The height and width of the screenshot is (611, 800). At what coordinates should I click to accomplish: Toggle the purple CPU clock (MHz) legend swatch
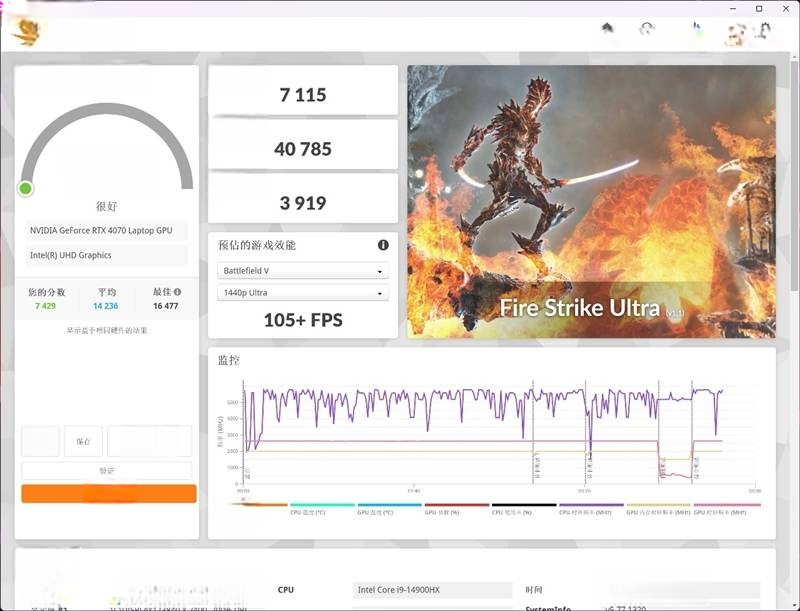591,505
